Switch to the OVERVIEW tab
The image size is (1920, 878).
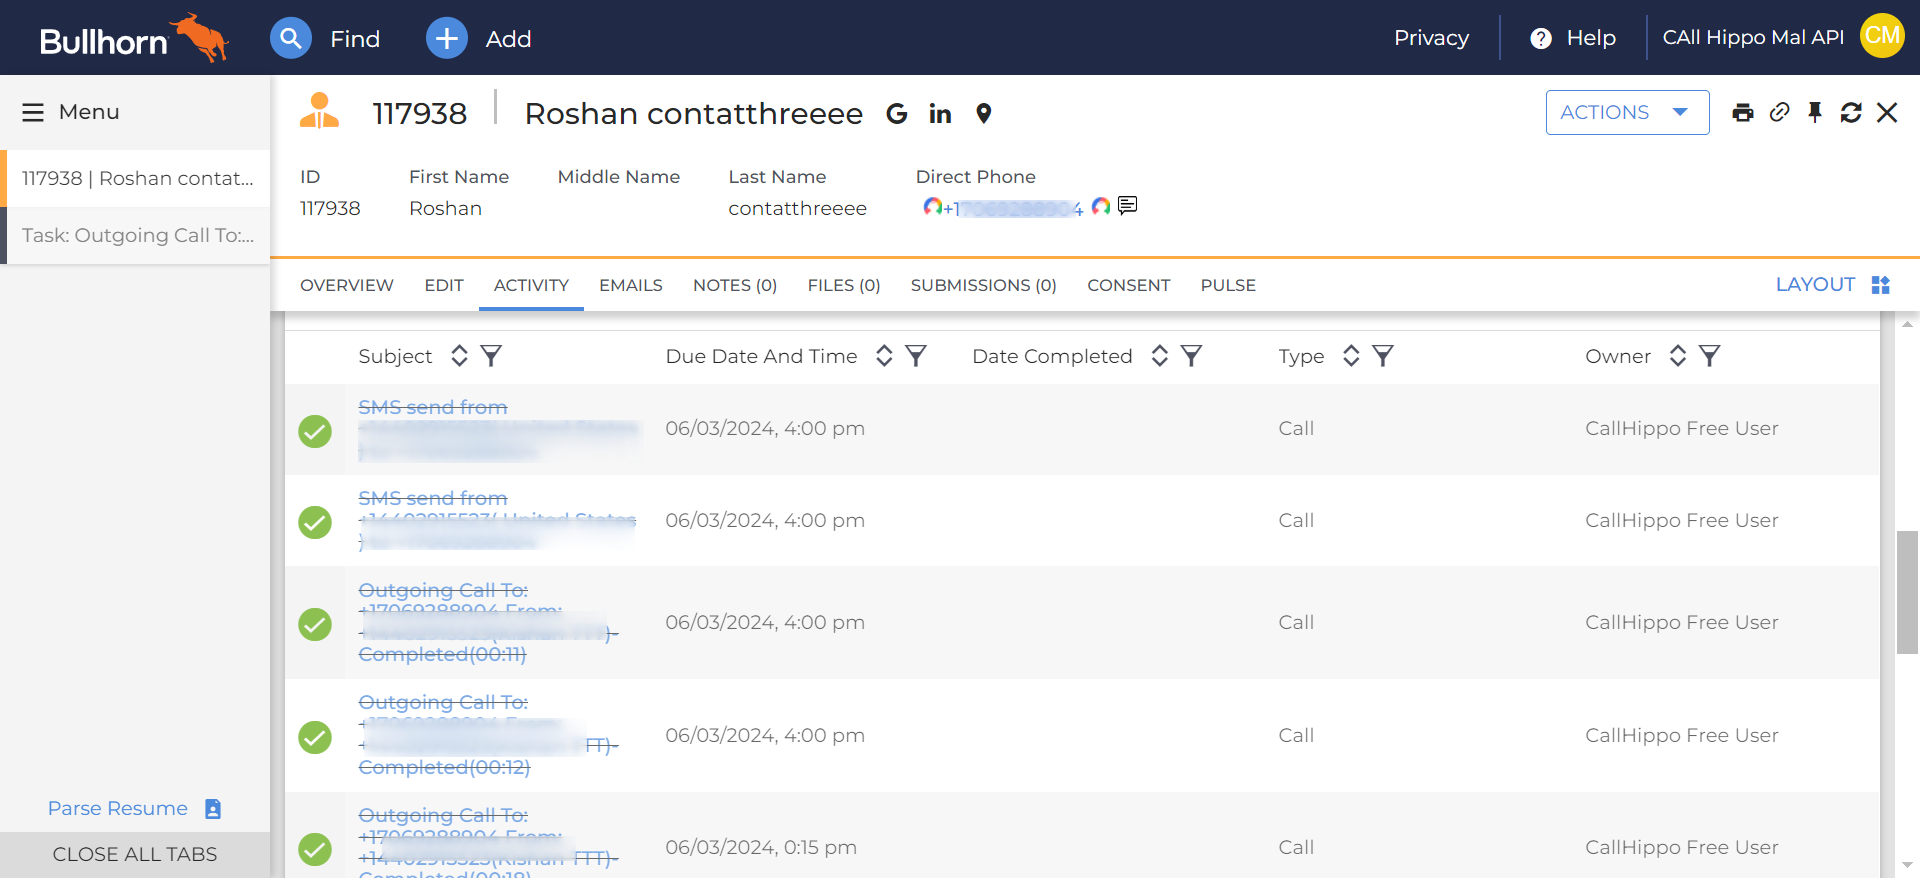[347, 285]
